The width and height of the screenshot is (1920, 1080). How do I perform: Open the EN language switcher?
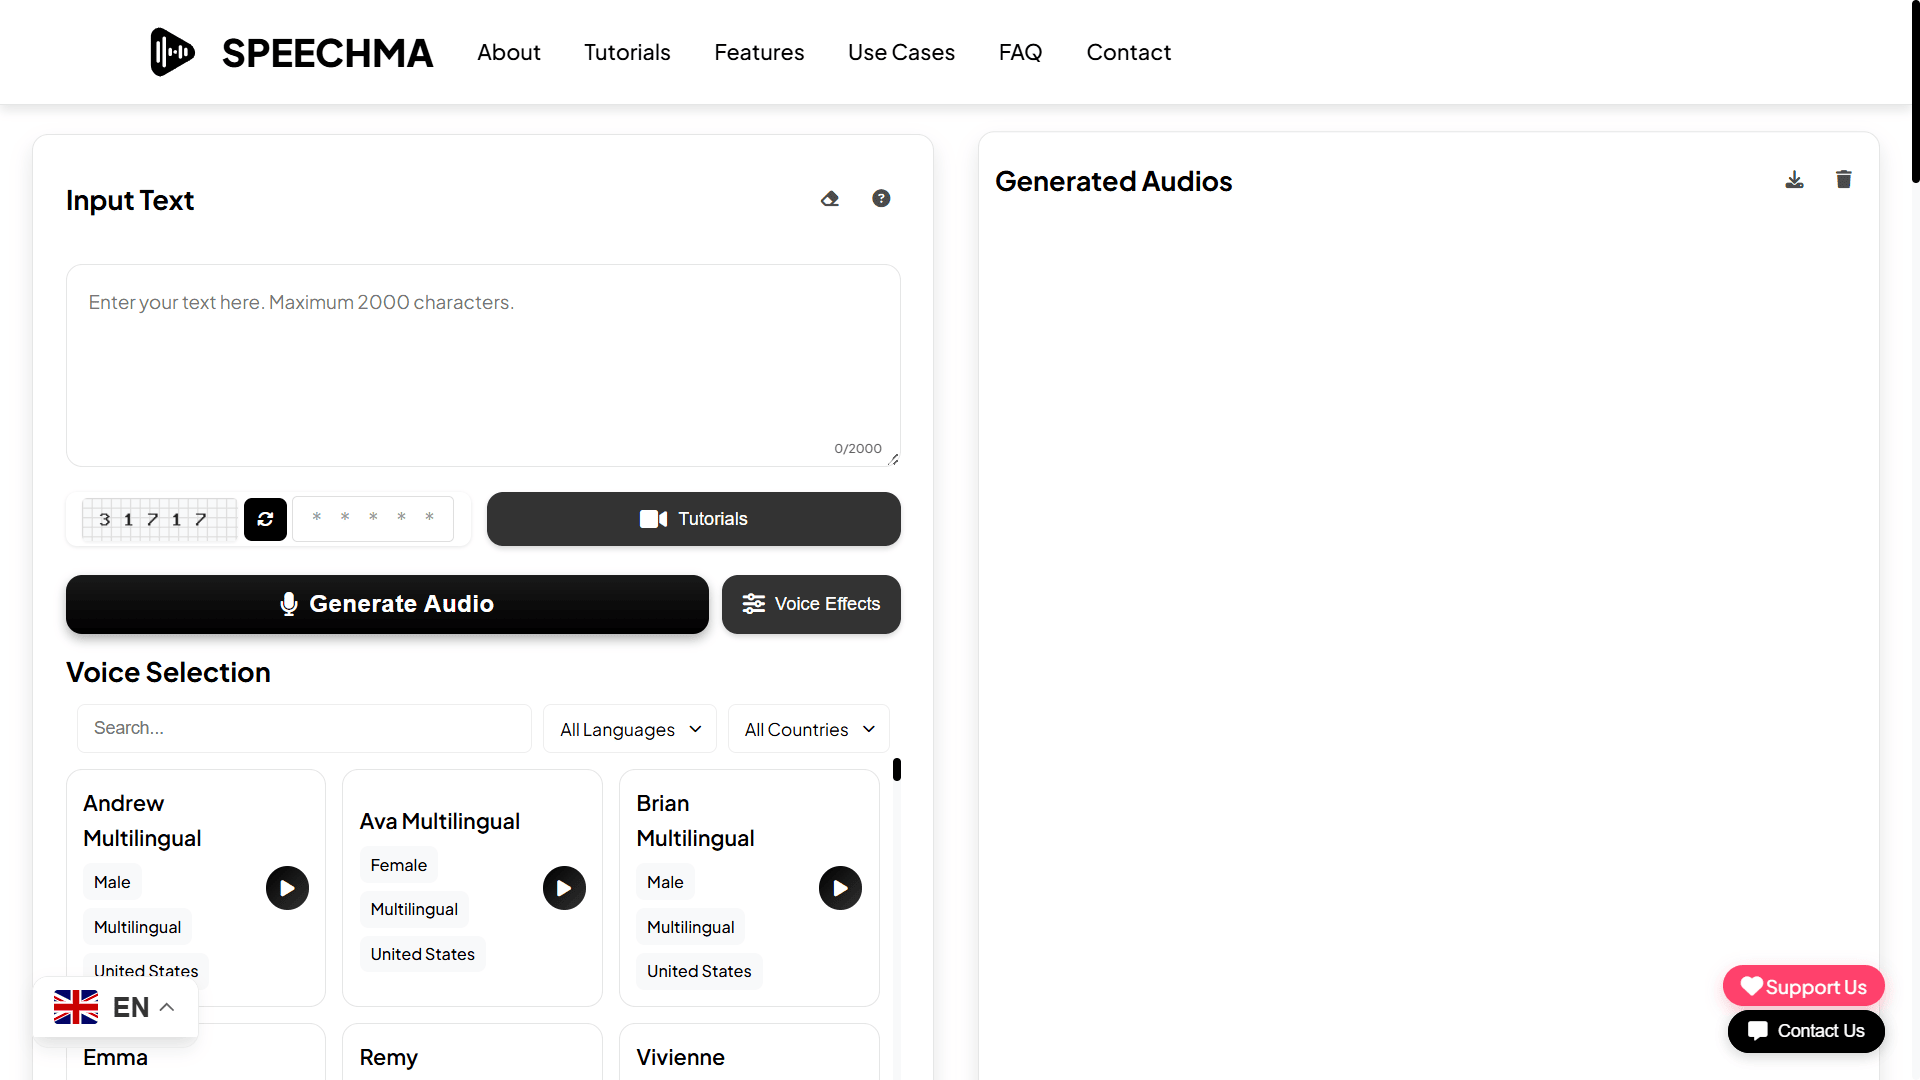pyautogui.click(x=115, y=1007)
